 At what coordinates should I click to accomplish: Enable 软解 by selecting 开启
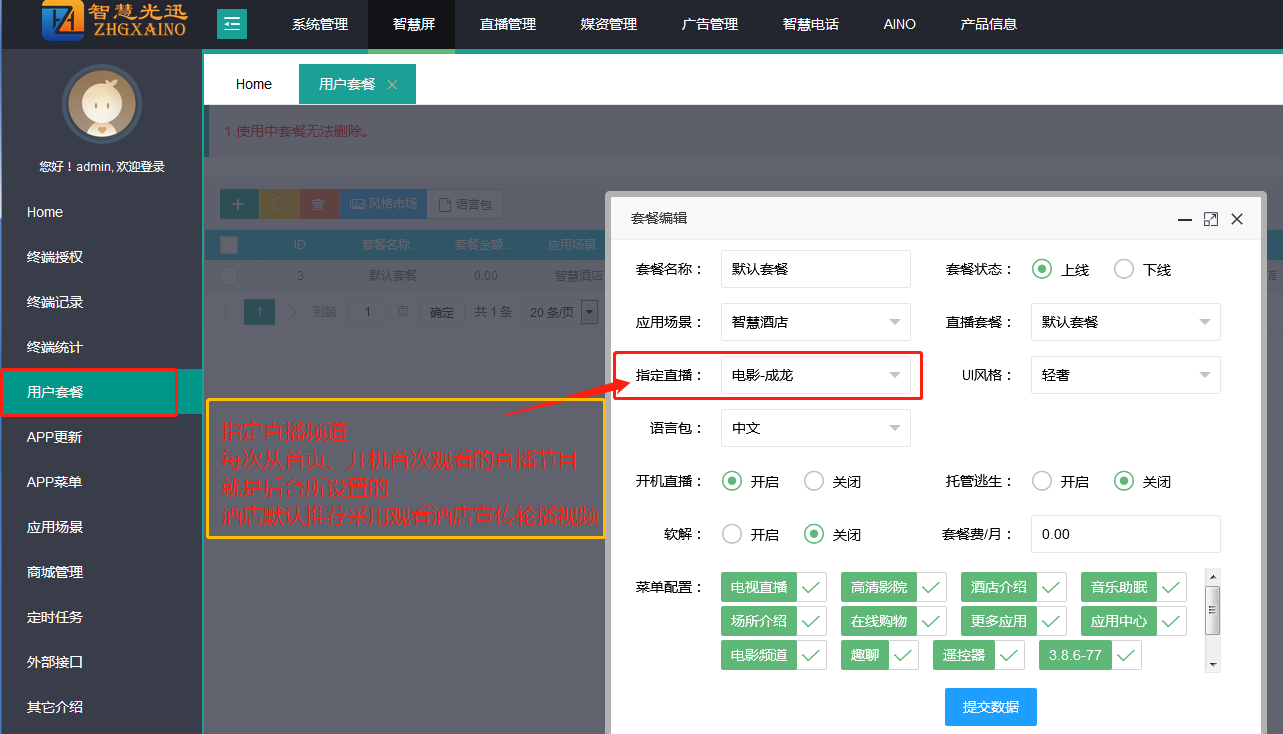click(732, 534)
